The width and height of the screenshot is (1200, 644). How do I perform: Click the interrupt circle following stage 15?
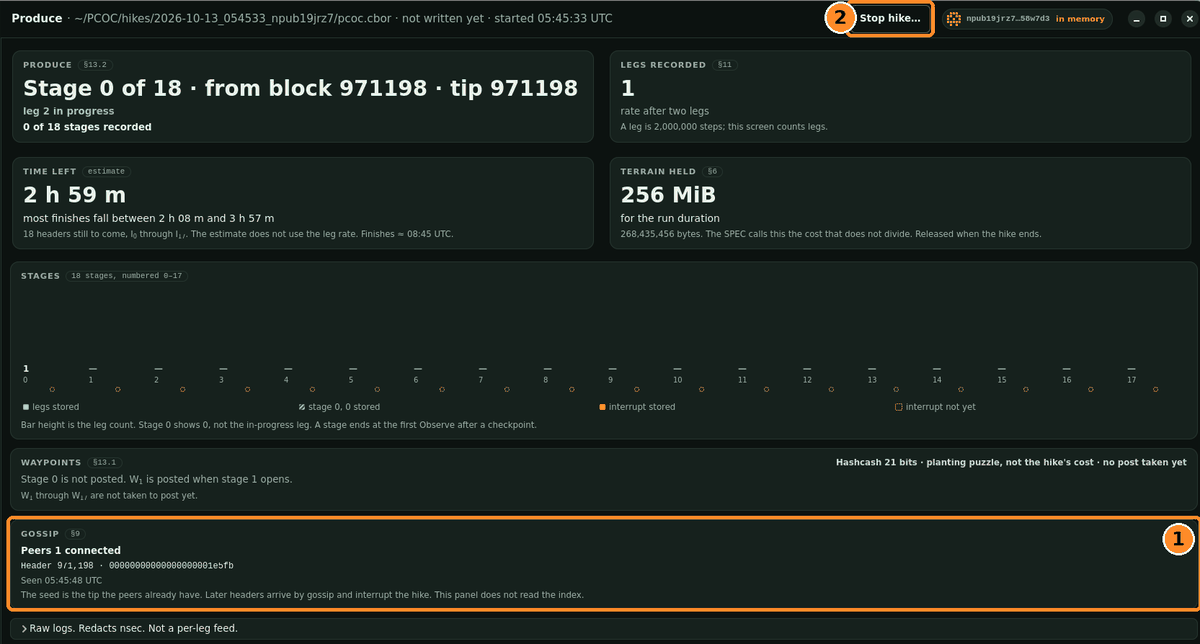(1026, 390)
